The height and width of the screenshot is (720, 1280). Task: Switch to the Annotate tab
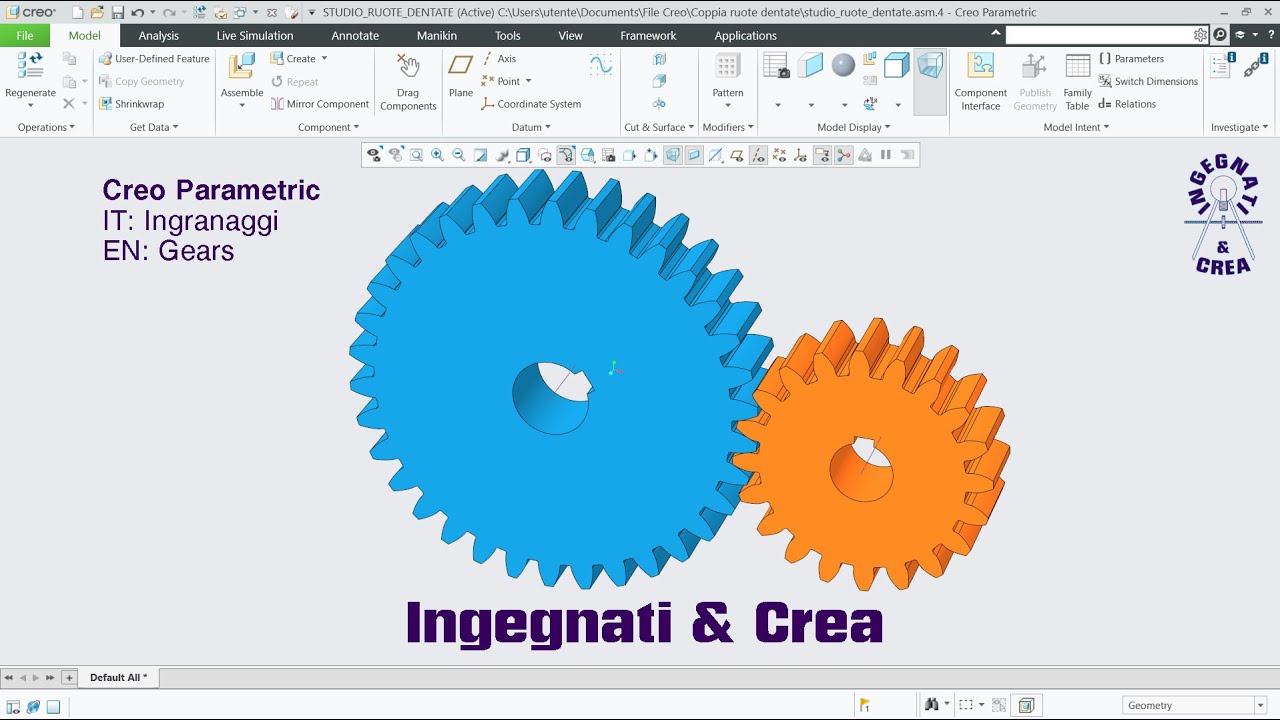[x=355, y=35]
